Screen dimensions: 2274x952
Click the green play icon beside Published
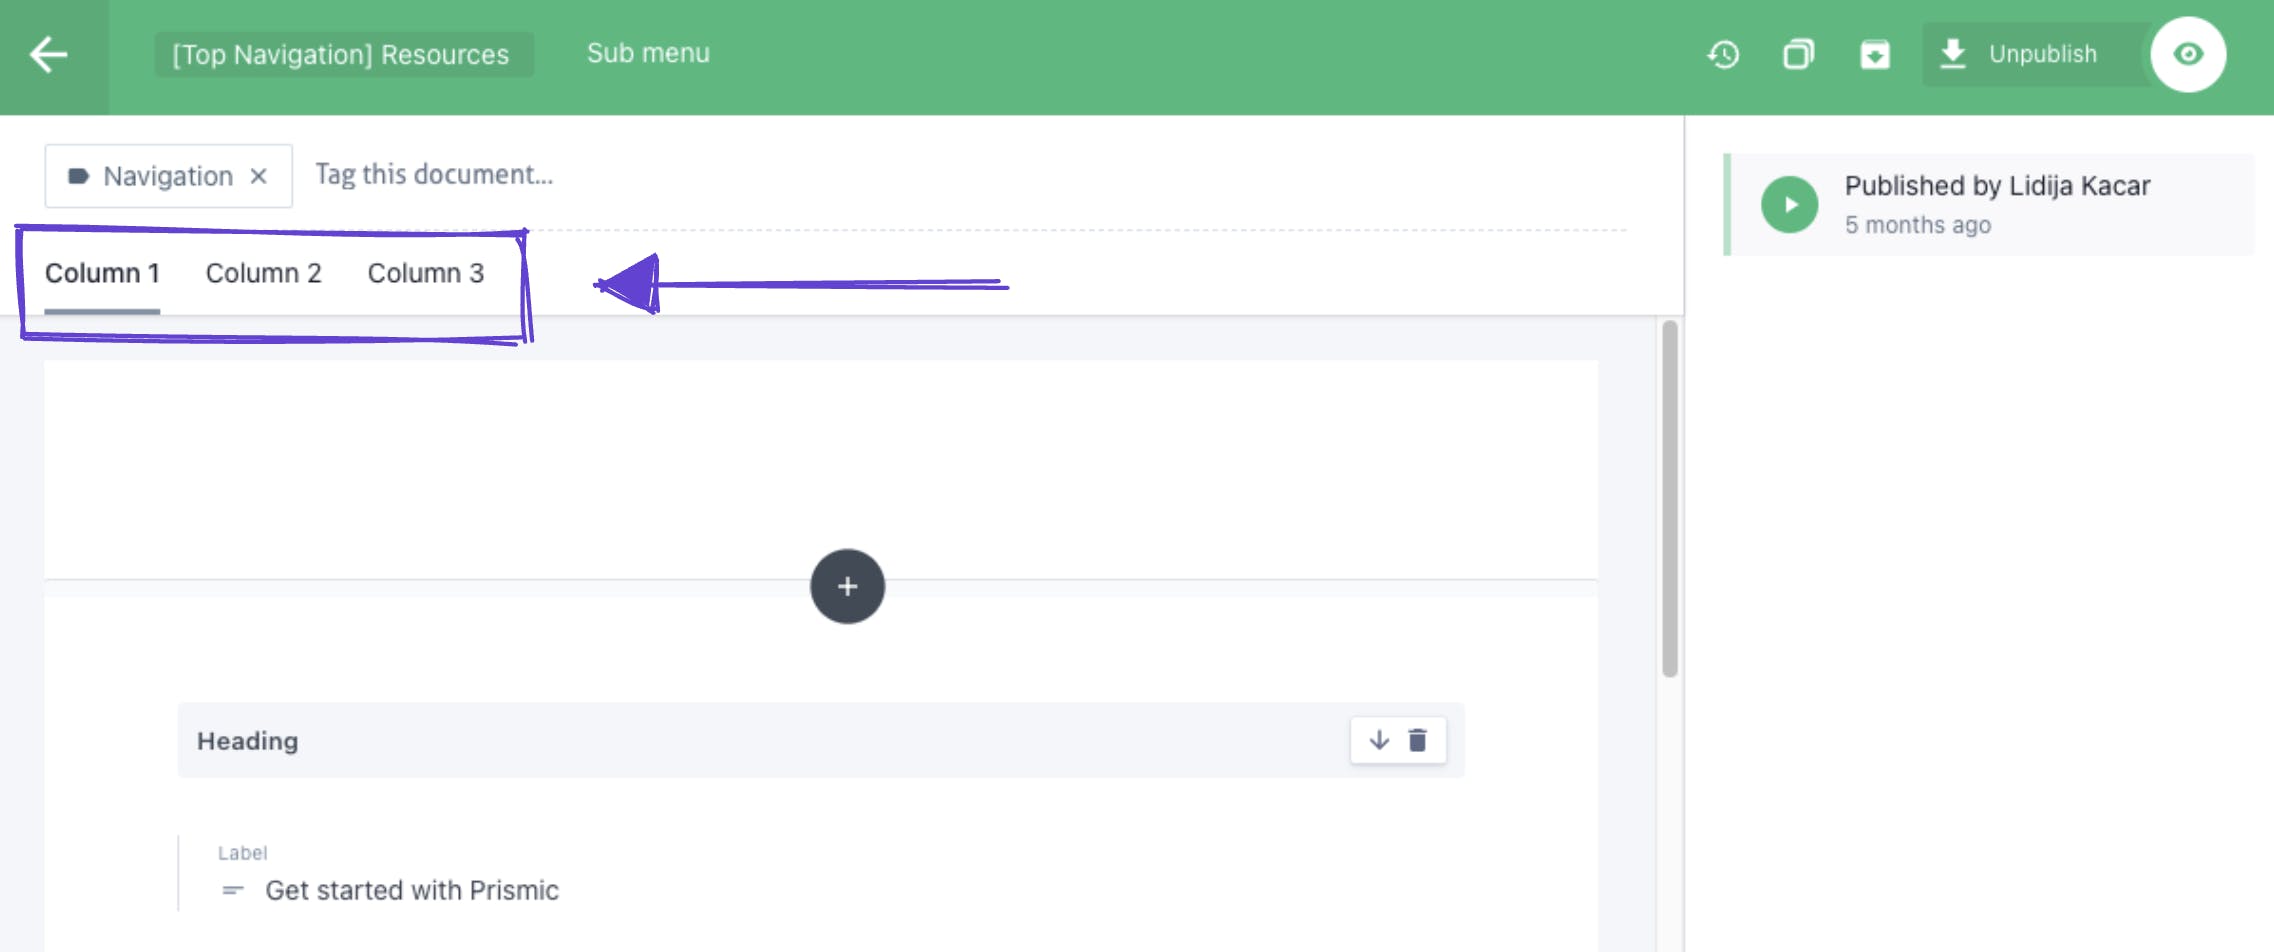(1789, 204)
